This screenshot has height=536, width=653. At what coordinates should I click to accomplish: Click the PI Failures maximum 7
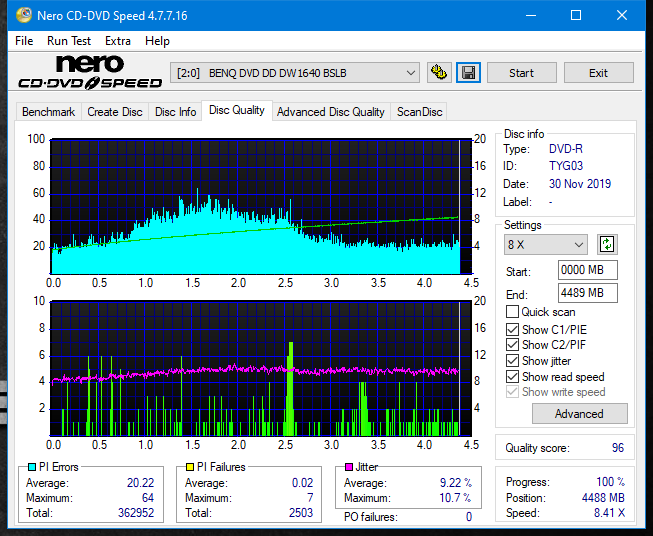(x=310, y=498)
